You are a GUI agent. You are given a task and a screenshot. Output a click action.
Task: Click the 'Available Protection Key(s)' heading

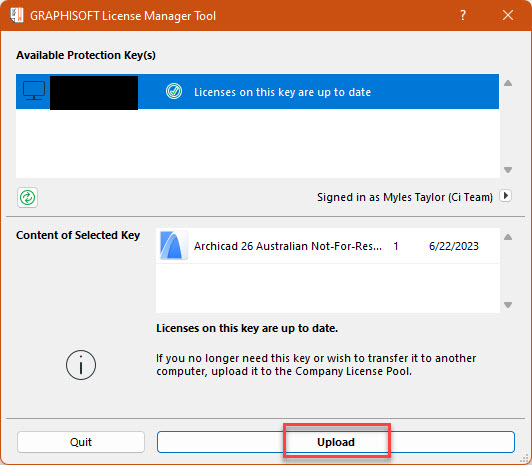point(86,55)
